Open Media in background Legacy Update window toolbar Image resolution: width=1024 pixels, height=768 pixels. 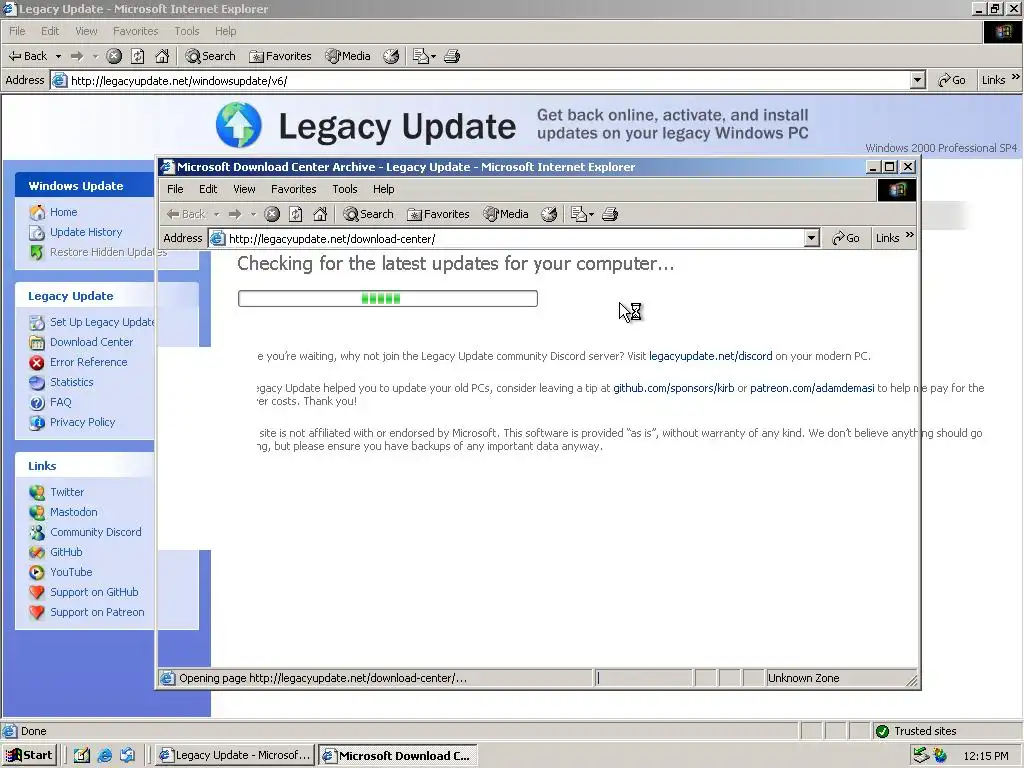pyautogui.click(x=348, y=56)
